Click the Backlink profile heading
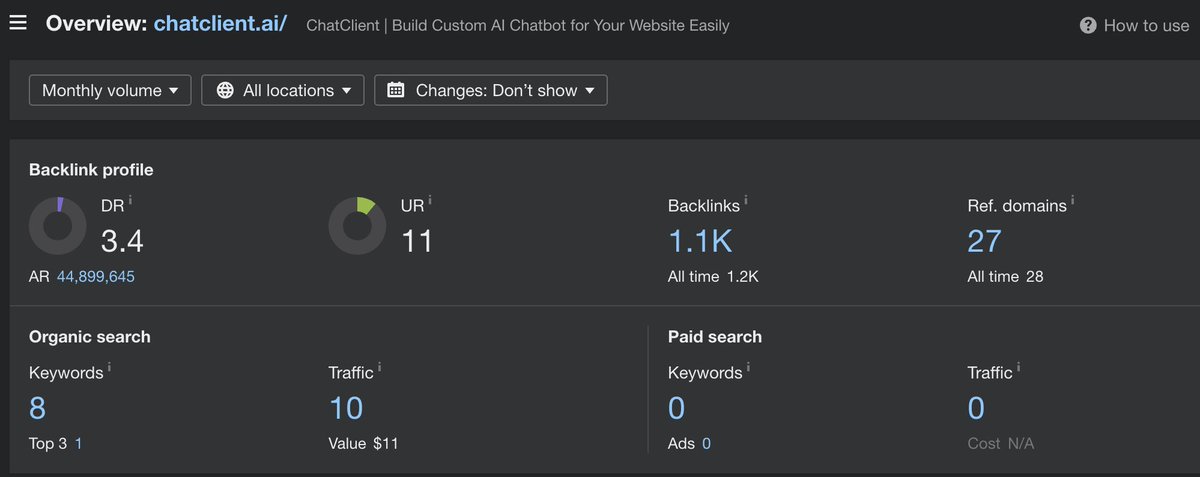 click(91, 170)
